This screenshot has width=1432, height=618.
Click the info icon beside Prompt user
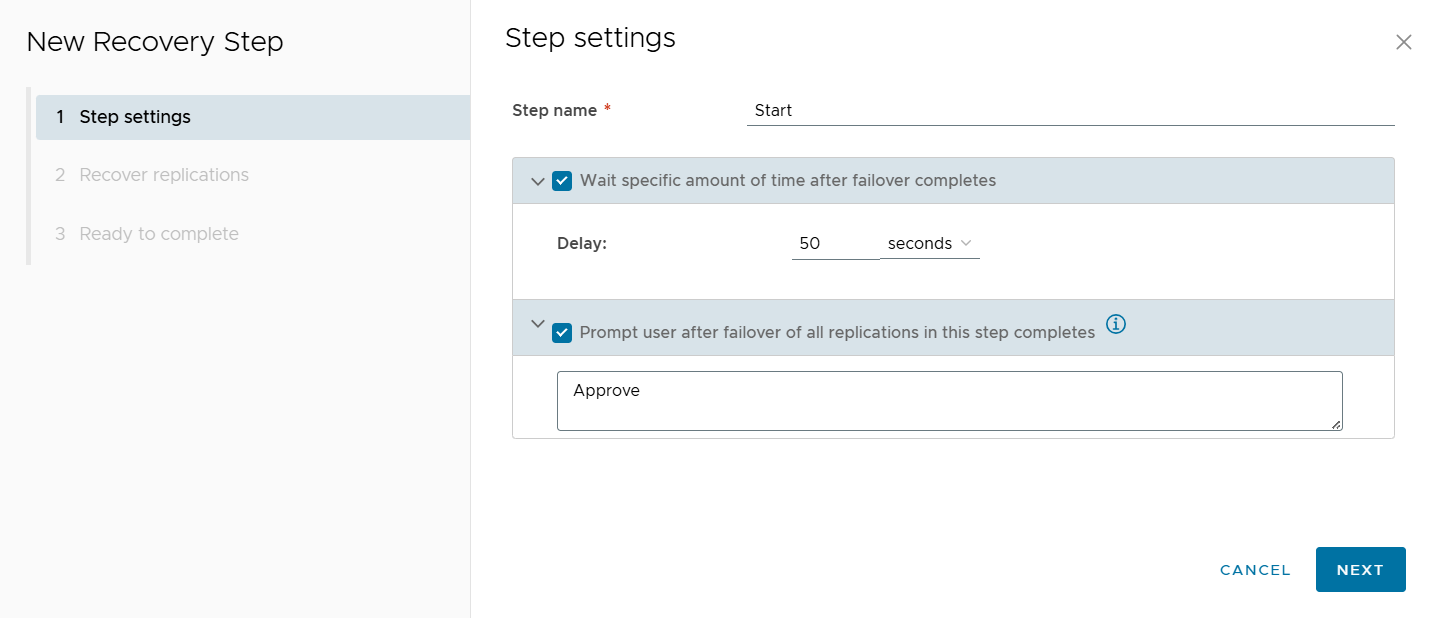coord(1117,324)
